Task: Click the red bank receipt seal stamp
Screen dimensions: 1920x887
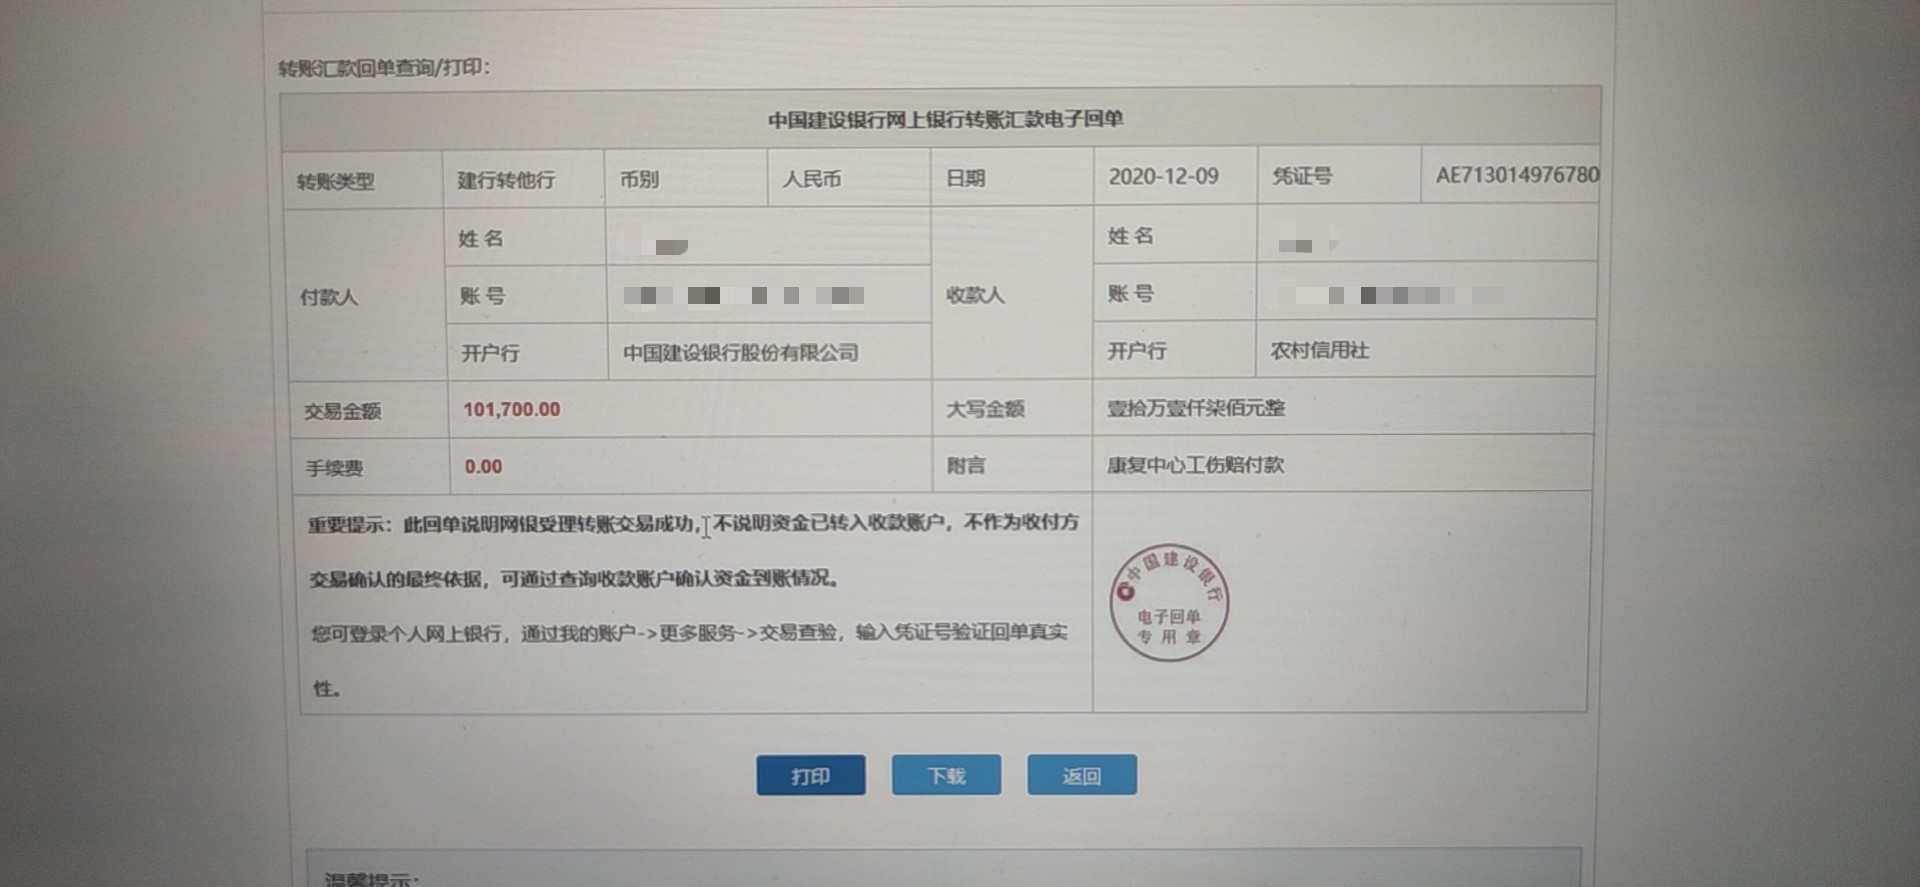Action: (1169, 602)
